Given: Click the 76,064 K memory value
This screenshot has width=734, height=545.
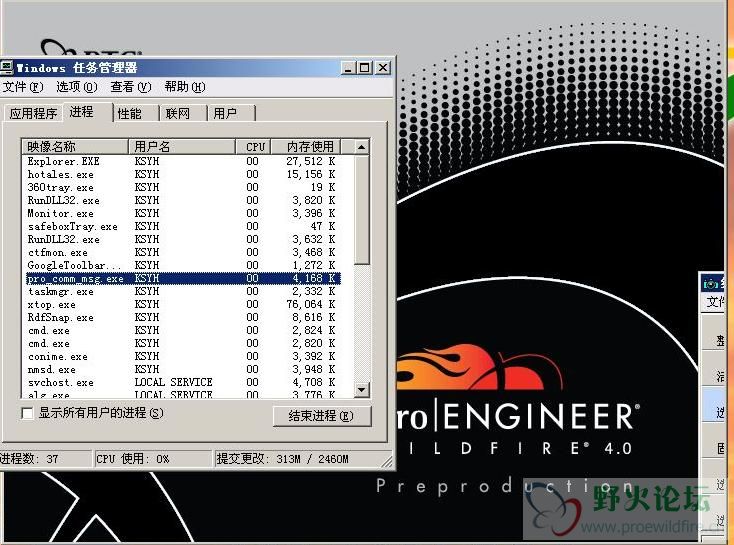Looking at the screenshot, I should tap(311, 305).
